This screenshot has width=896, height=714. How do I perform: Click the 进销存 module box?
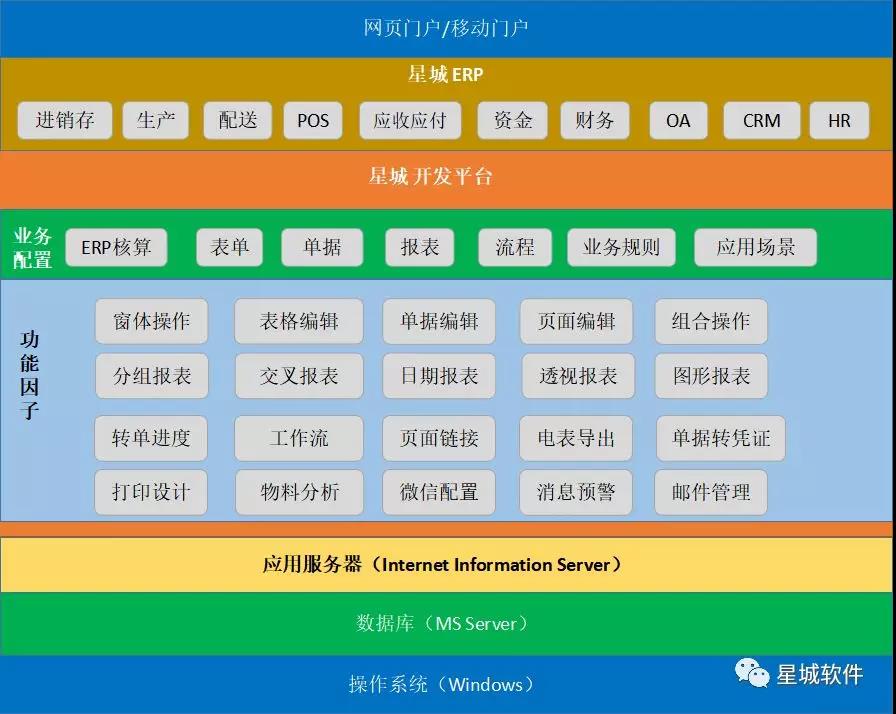(x=65, y=121)
